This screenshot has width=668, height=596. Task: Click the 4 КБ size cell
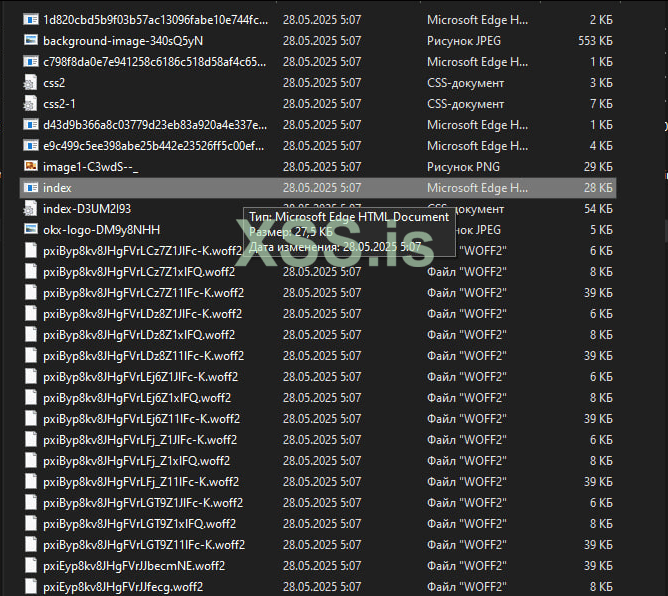601,146
